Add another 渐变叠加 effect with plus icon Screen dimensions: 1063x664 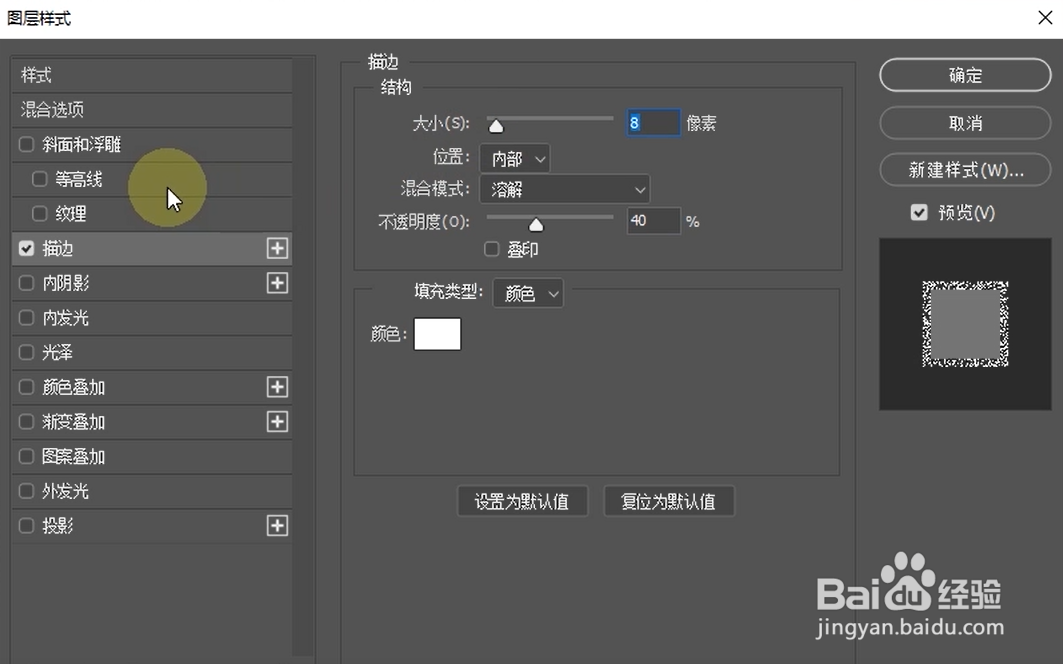tap(277, 422)
